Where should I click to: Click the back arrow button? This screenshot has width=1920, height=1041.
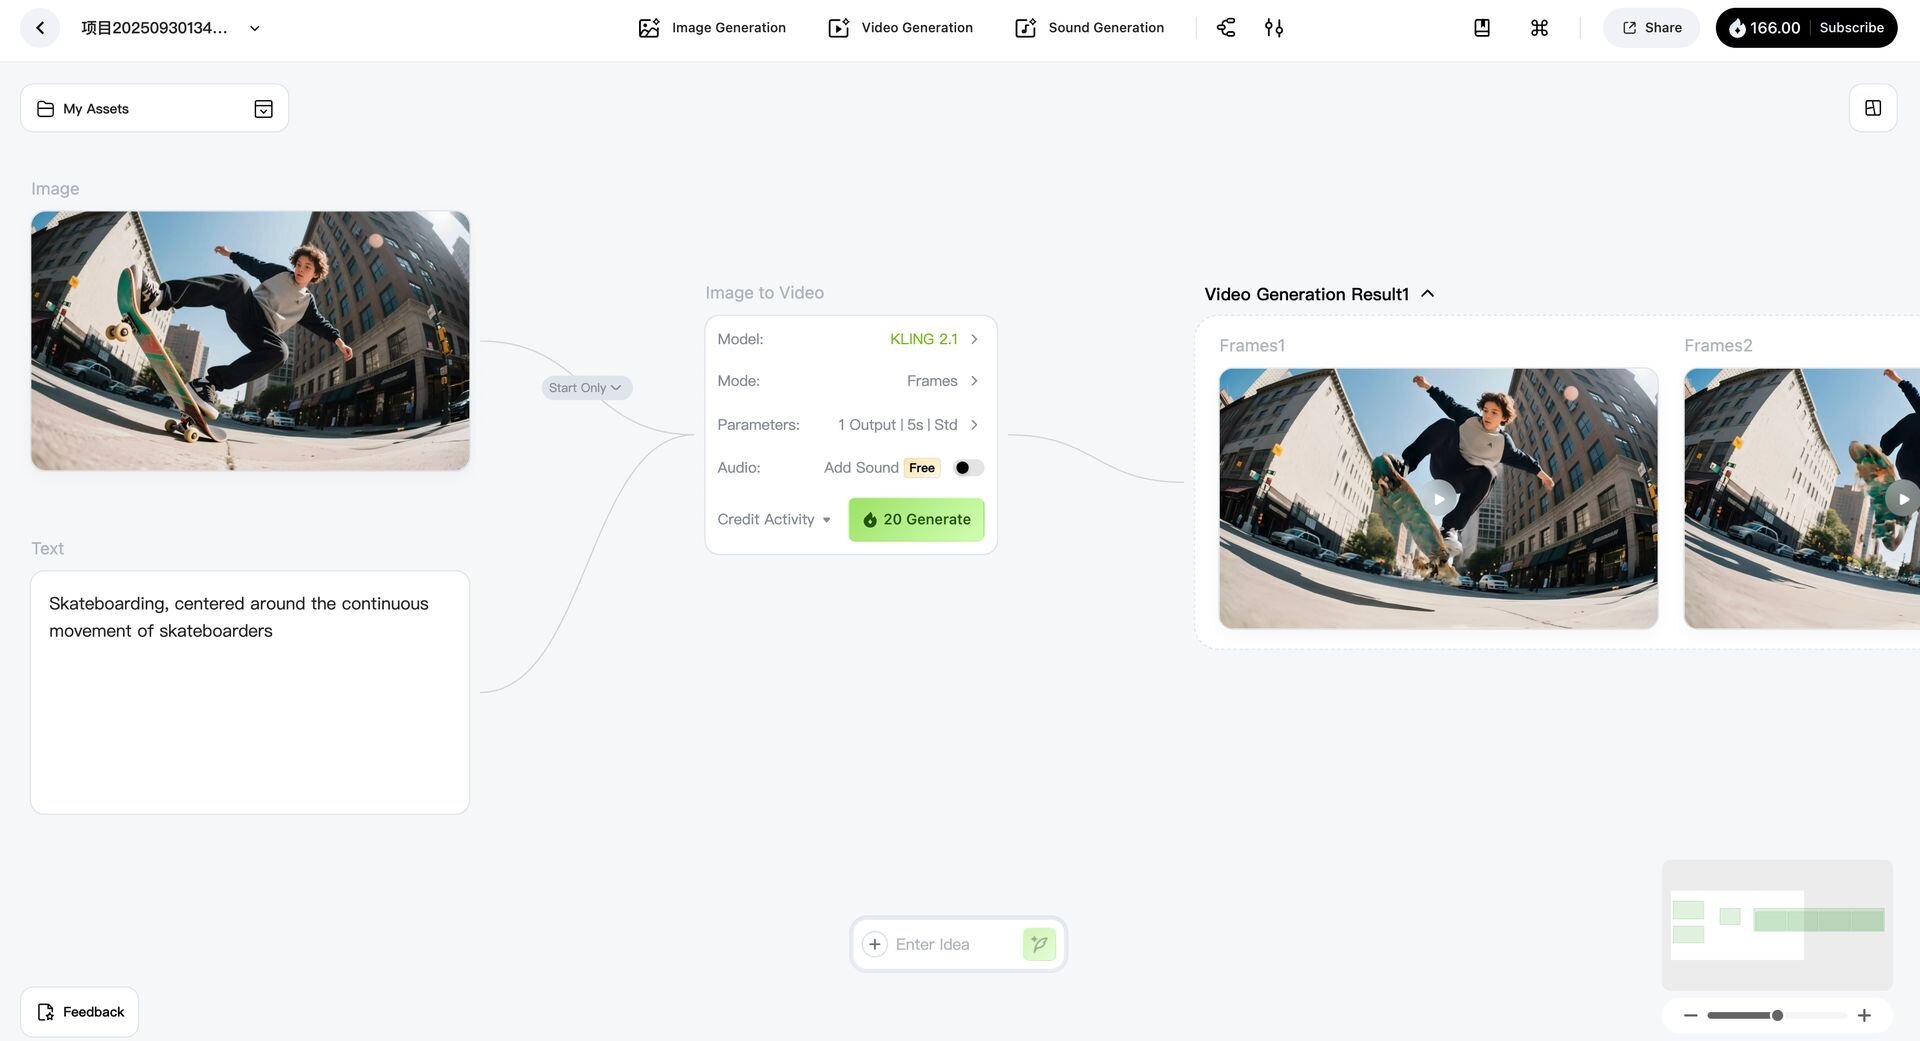click(40, 28)
